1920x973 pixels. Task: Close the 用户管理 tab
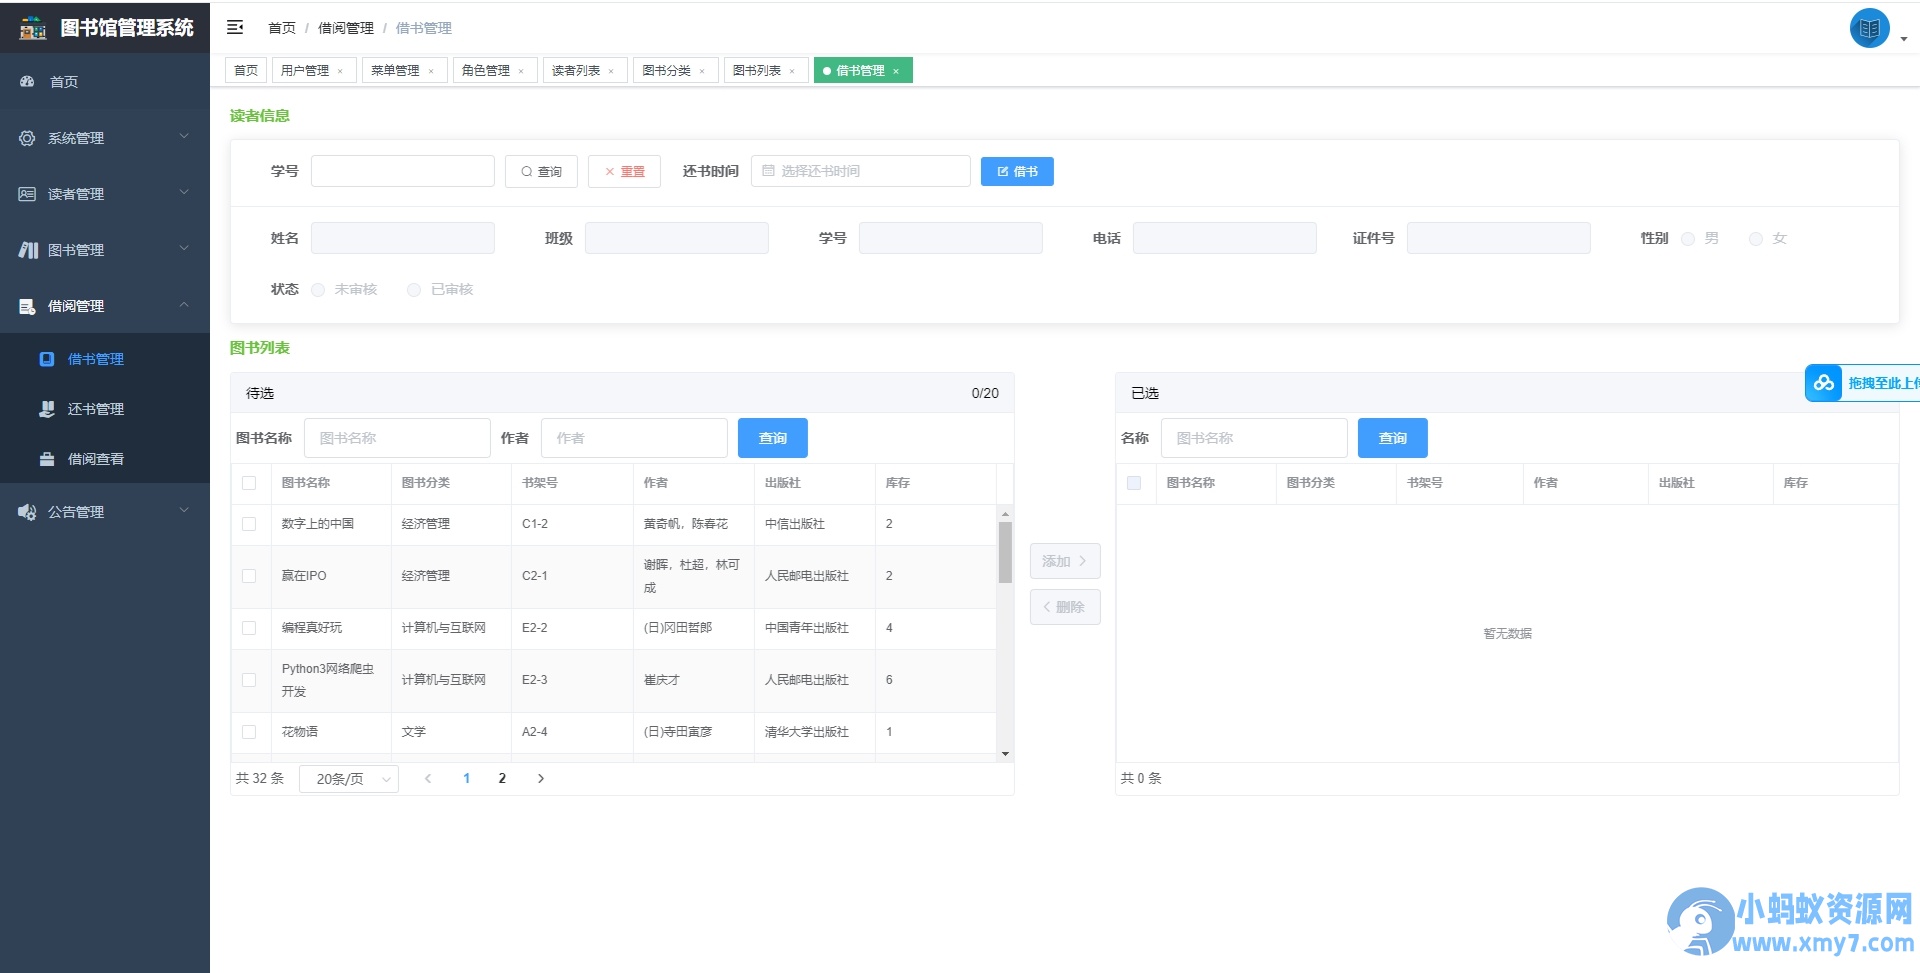(340, 71)
